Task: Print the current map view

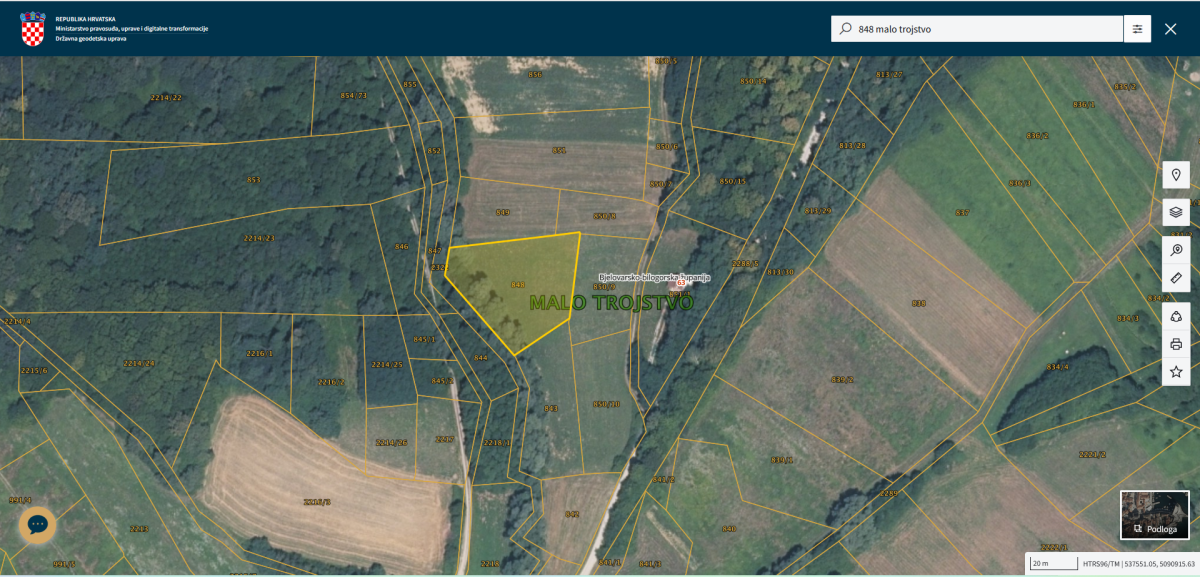Action: 1176,344
